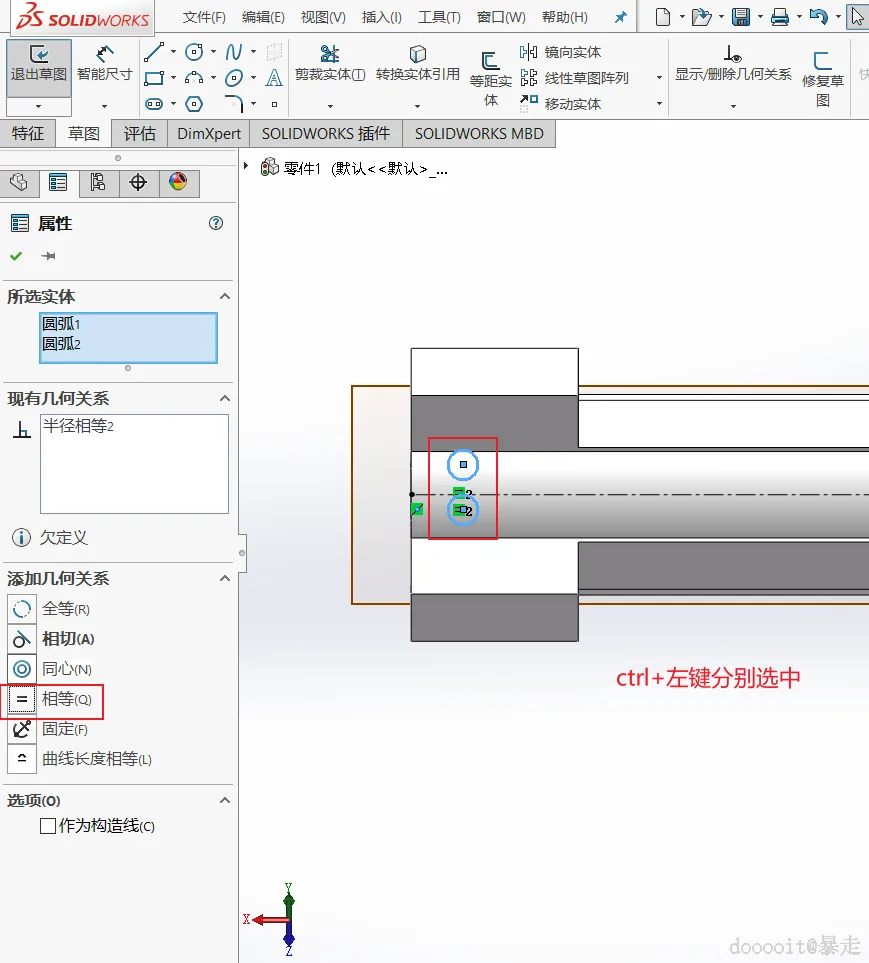The width and height of the screenshot is (869, 963).
Task: Click the Open file icon
Action: pyautogui.click(x=701, y=17)
